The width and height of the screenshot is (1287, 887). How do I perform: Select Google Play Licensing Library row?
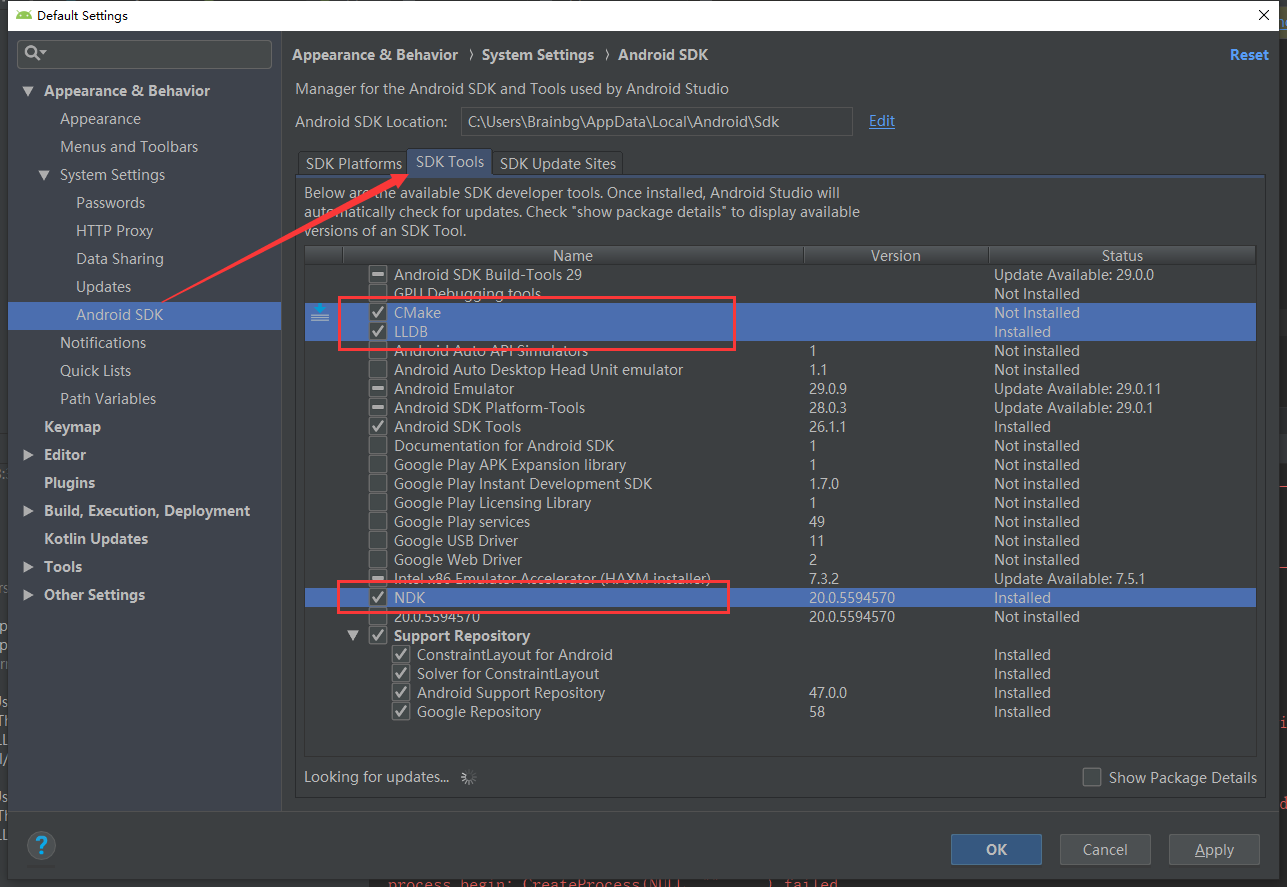[x=780, y=503]
